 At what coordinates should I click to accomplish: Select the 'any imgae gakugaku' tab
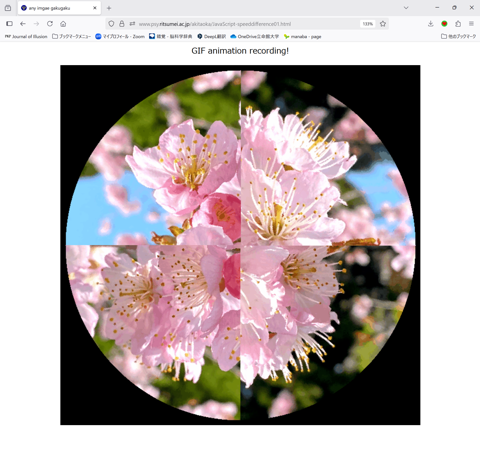pos(59,8)
